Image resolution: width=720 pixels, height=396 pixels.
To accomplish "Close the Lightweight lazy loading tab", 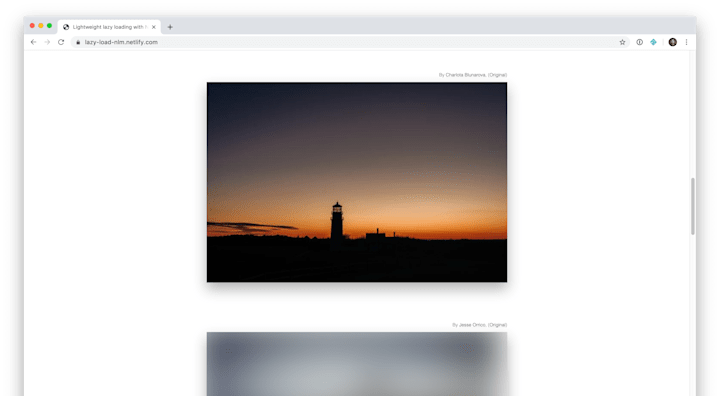I will (154, 27).
